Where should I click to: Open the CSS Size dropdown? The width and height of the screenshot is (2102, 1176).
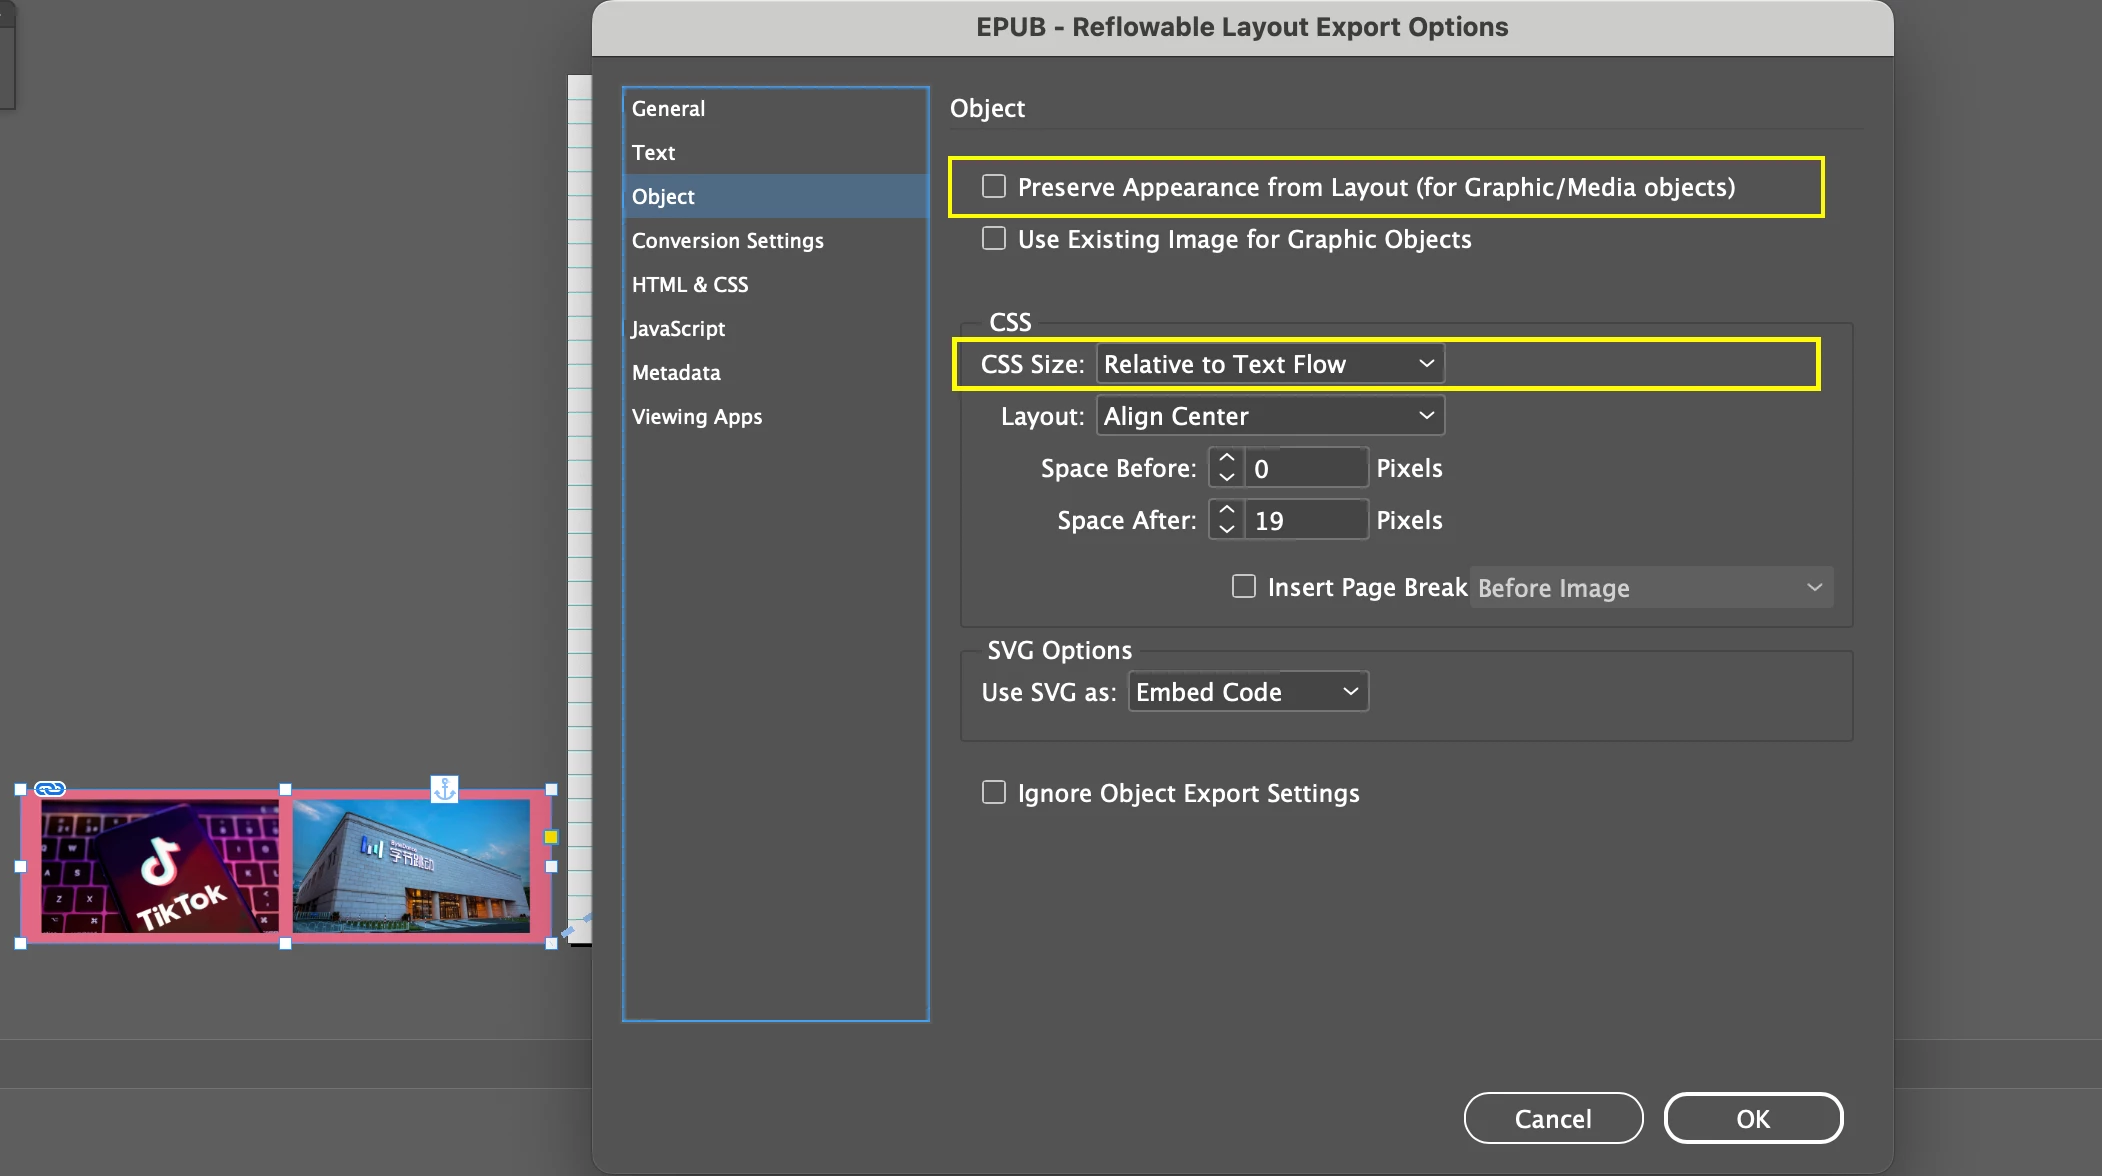point(1269,364)
